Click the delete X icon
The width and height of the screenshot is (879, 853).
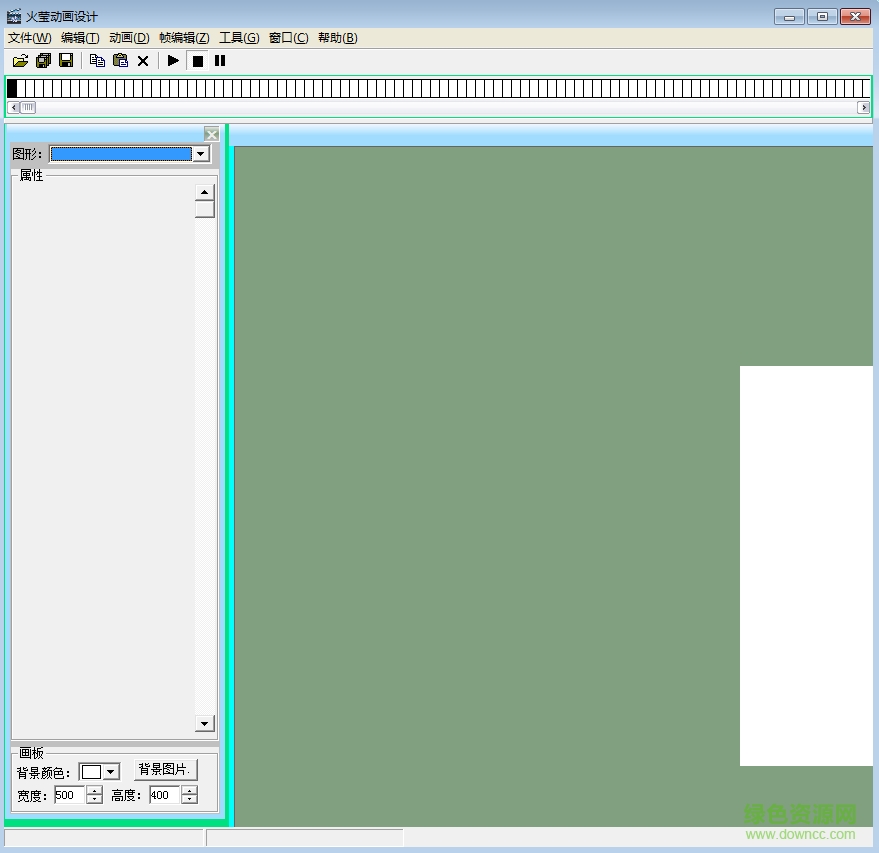(143, 61)
